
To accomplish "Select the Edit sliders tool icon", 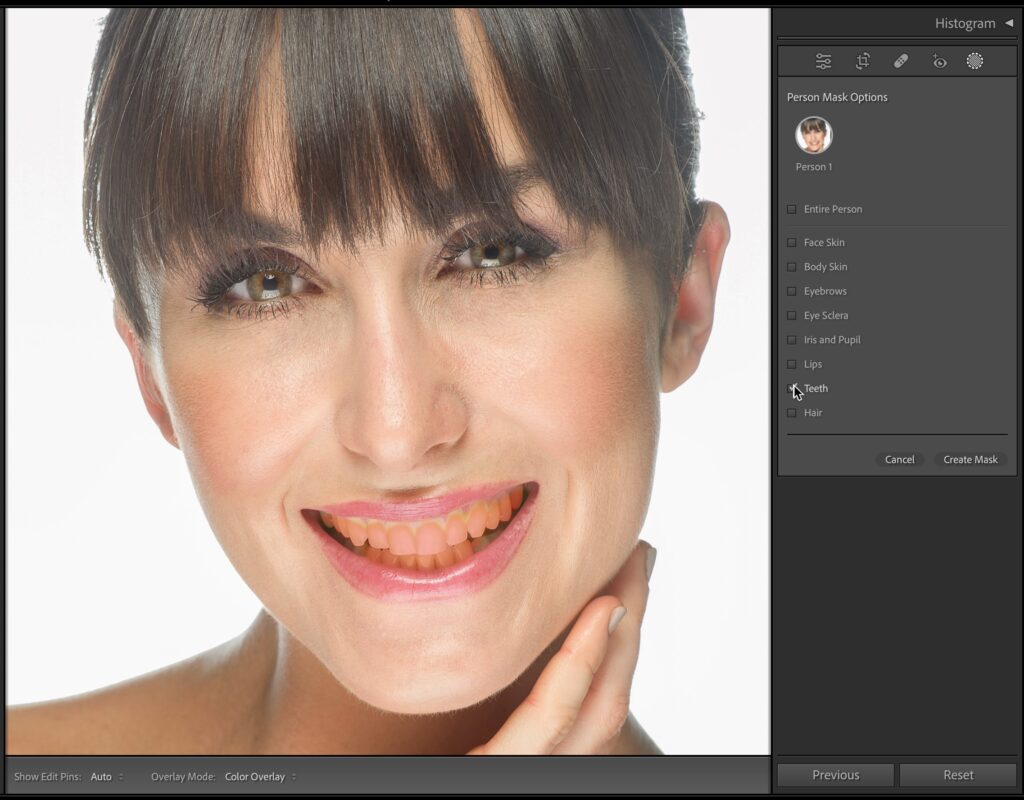I will pyautogui.click(x=823, y=61).
